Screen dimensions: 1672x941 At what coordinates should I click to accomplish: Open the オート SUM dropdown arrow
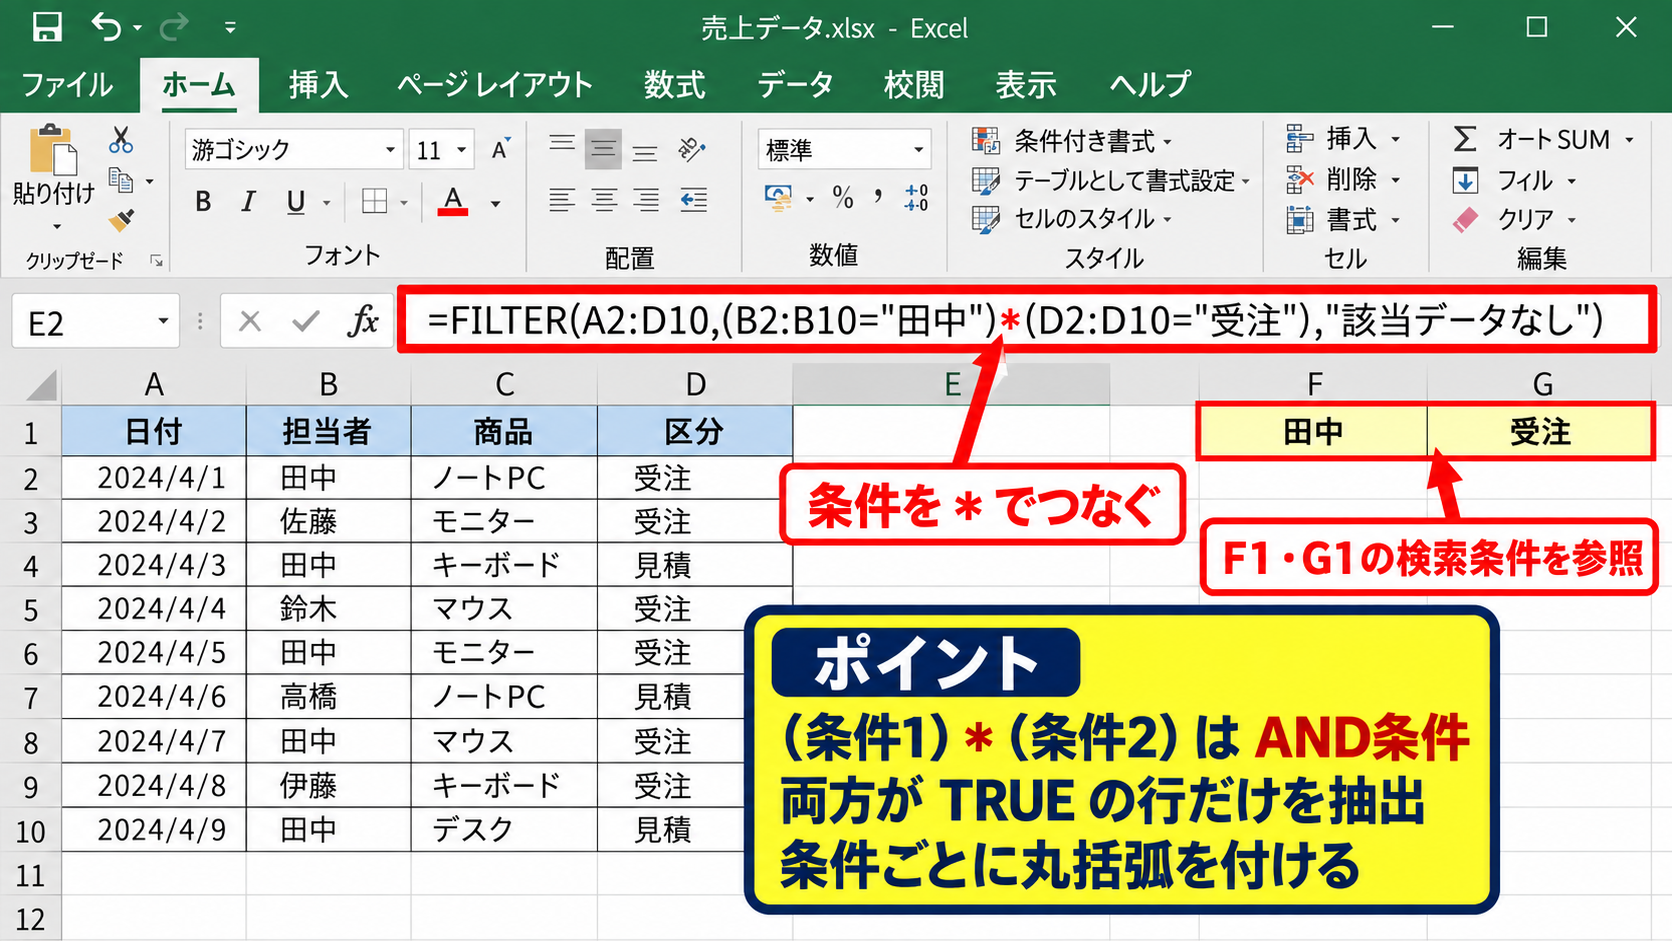(x=1629, y=140)
